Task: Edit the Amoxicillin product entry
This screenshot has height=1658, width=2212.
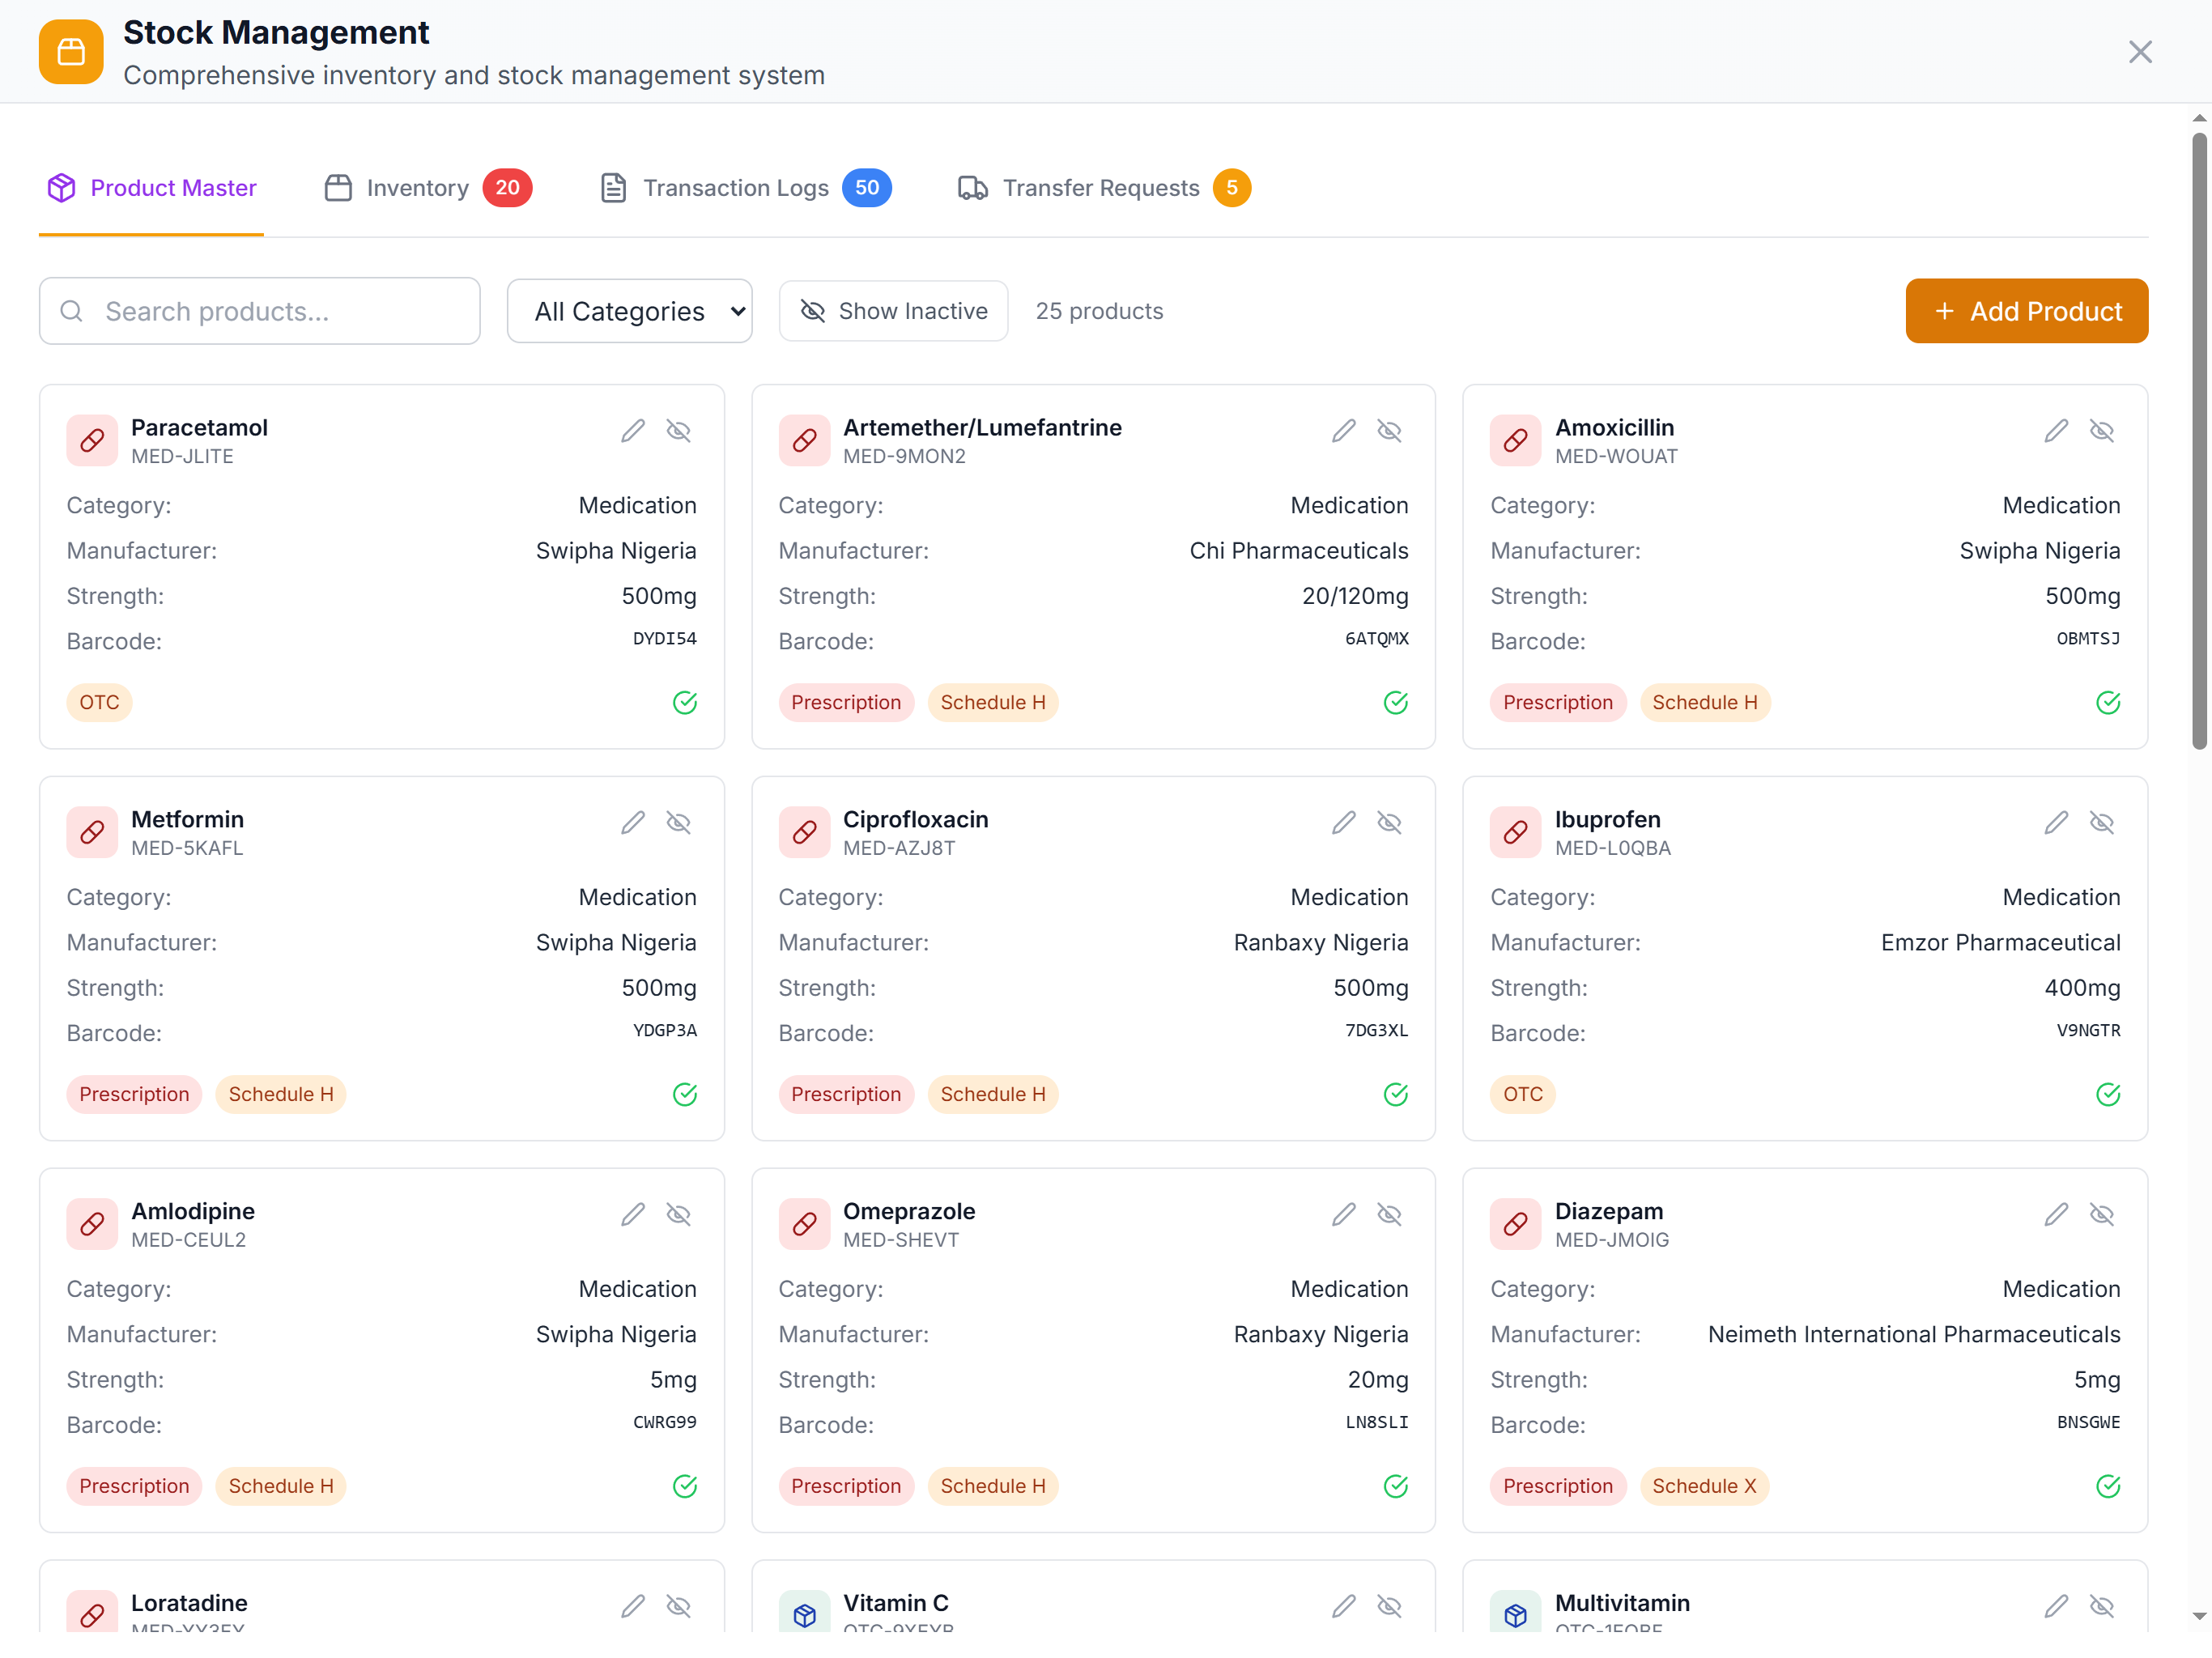Action: (x=2055, y=431)
